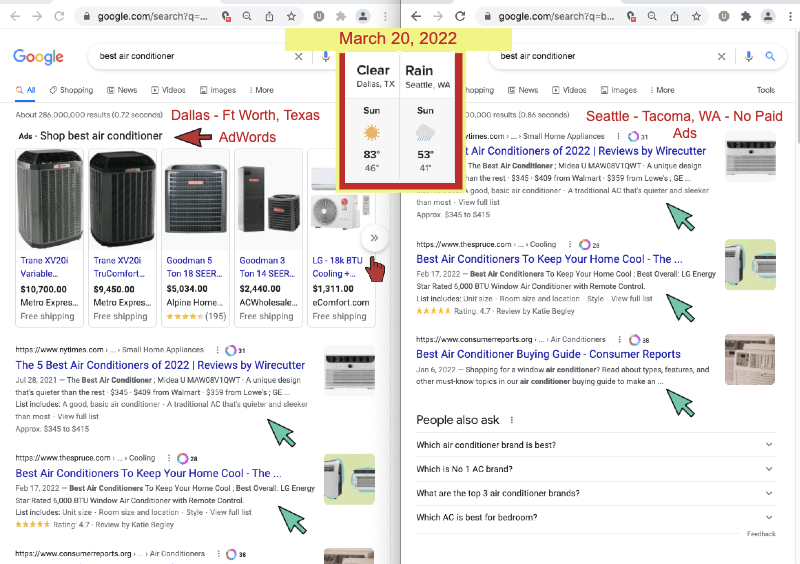Start voice search in right search box
This screenshot has width=800, height=564.
pyautogui.click(x=748, y=56)
